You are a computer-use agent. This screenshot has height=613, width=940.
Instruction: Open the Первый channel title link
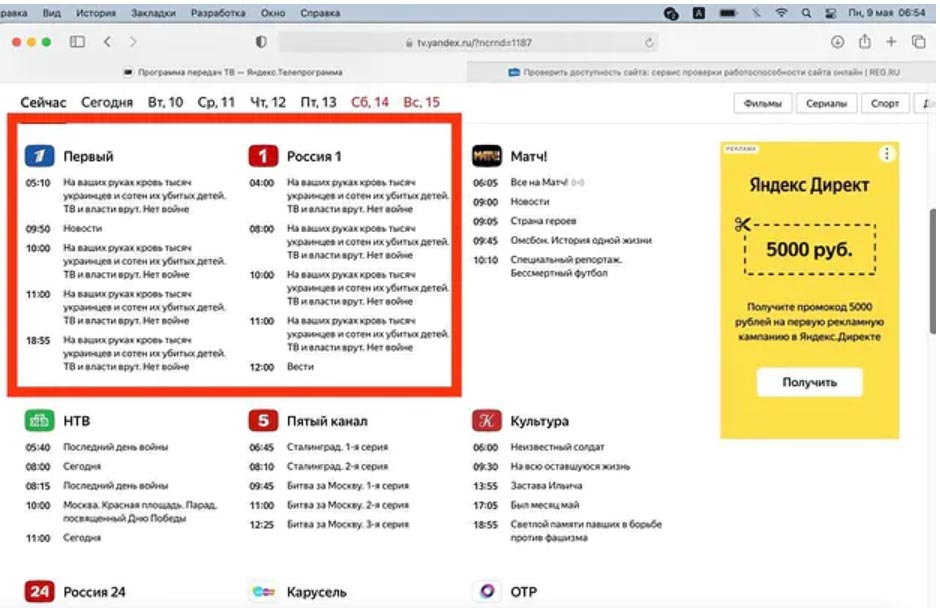point(88,156)
